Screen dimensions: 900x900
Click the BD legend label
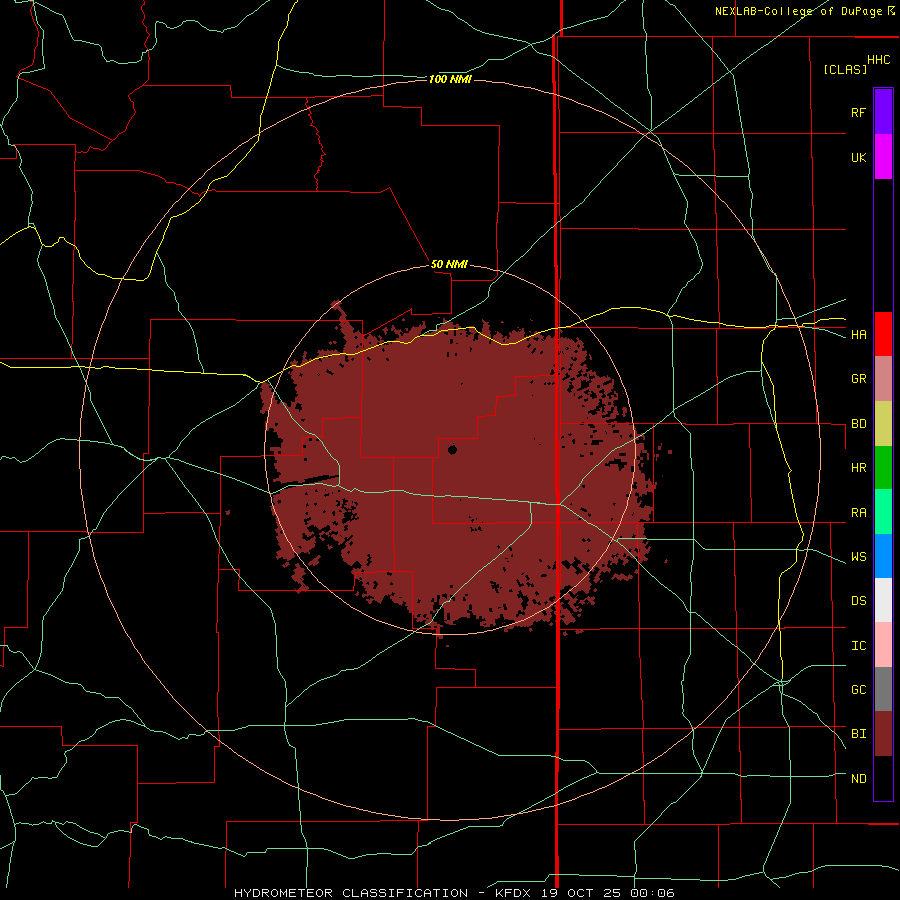coord(858,424)
